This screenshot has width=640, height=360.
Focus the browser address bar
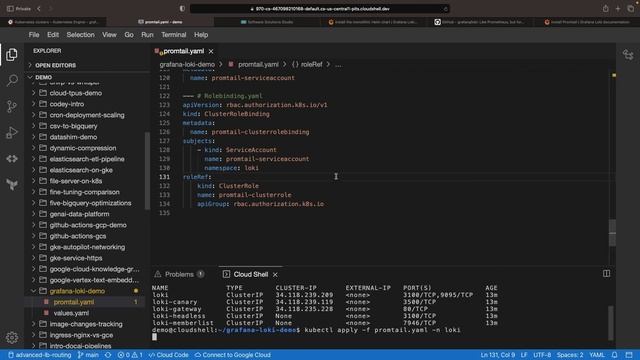pos(320,9)
